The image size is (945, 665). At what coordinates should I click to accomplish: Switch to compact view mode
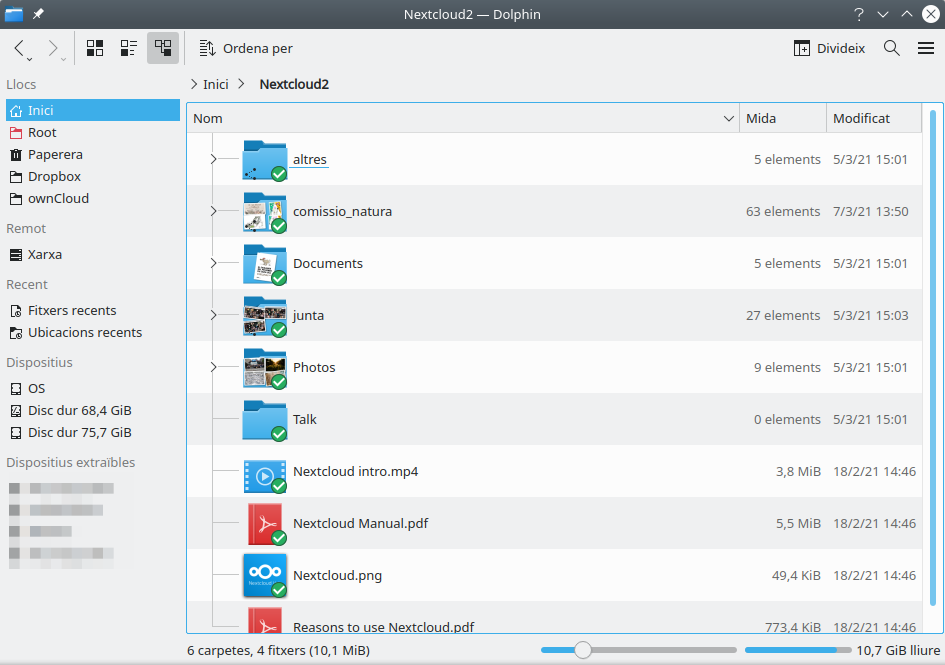[x=128, y=48]
